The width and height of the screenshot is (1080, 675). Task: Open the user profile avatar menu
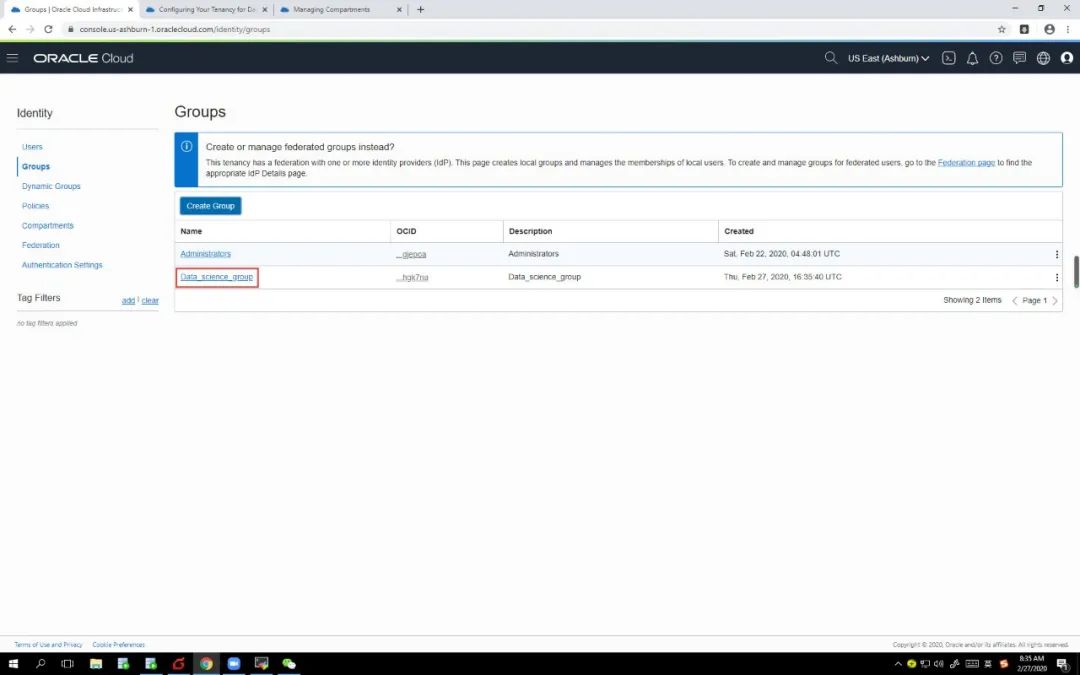tap(1066, 58)
